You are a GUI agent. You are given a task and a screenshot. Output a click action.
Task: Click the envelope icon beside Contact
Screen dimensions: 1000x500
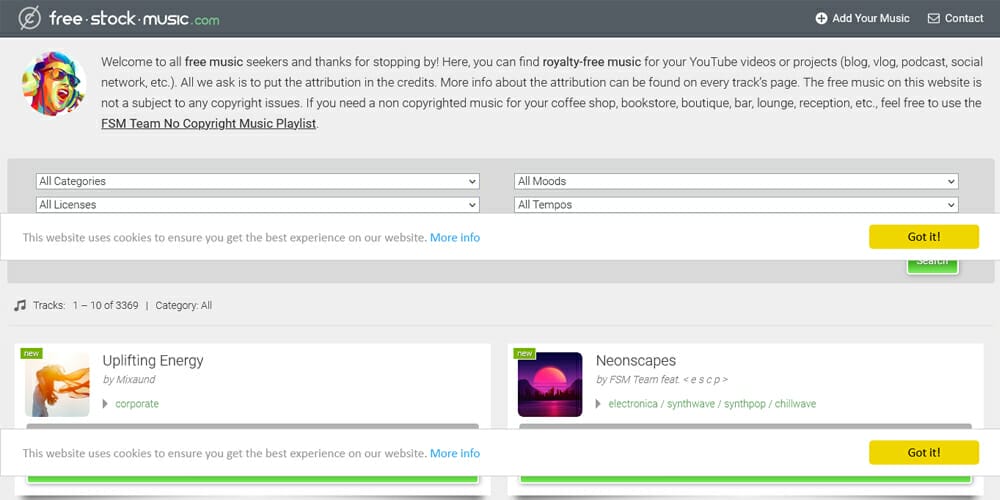(x=934, y=18)
